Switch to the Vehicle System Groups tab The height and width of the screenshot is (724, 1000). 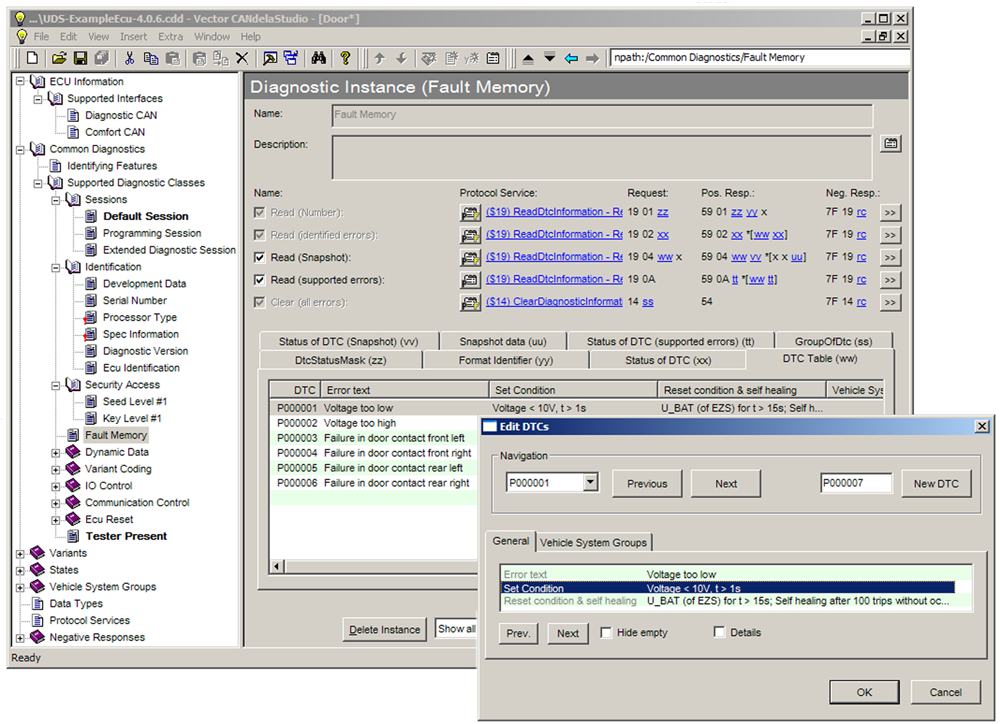594,542
